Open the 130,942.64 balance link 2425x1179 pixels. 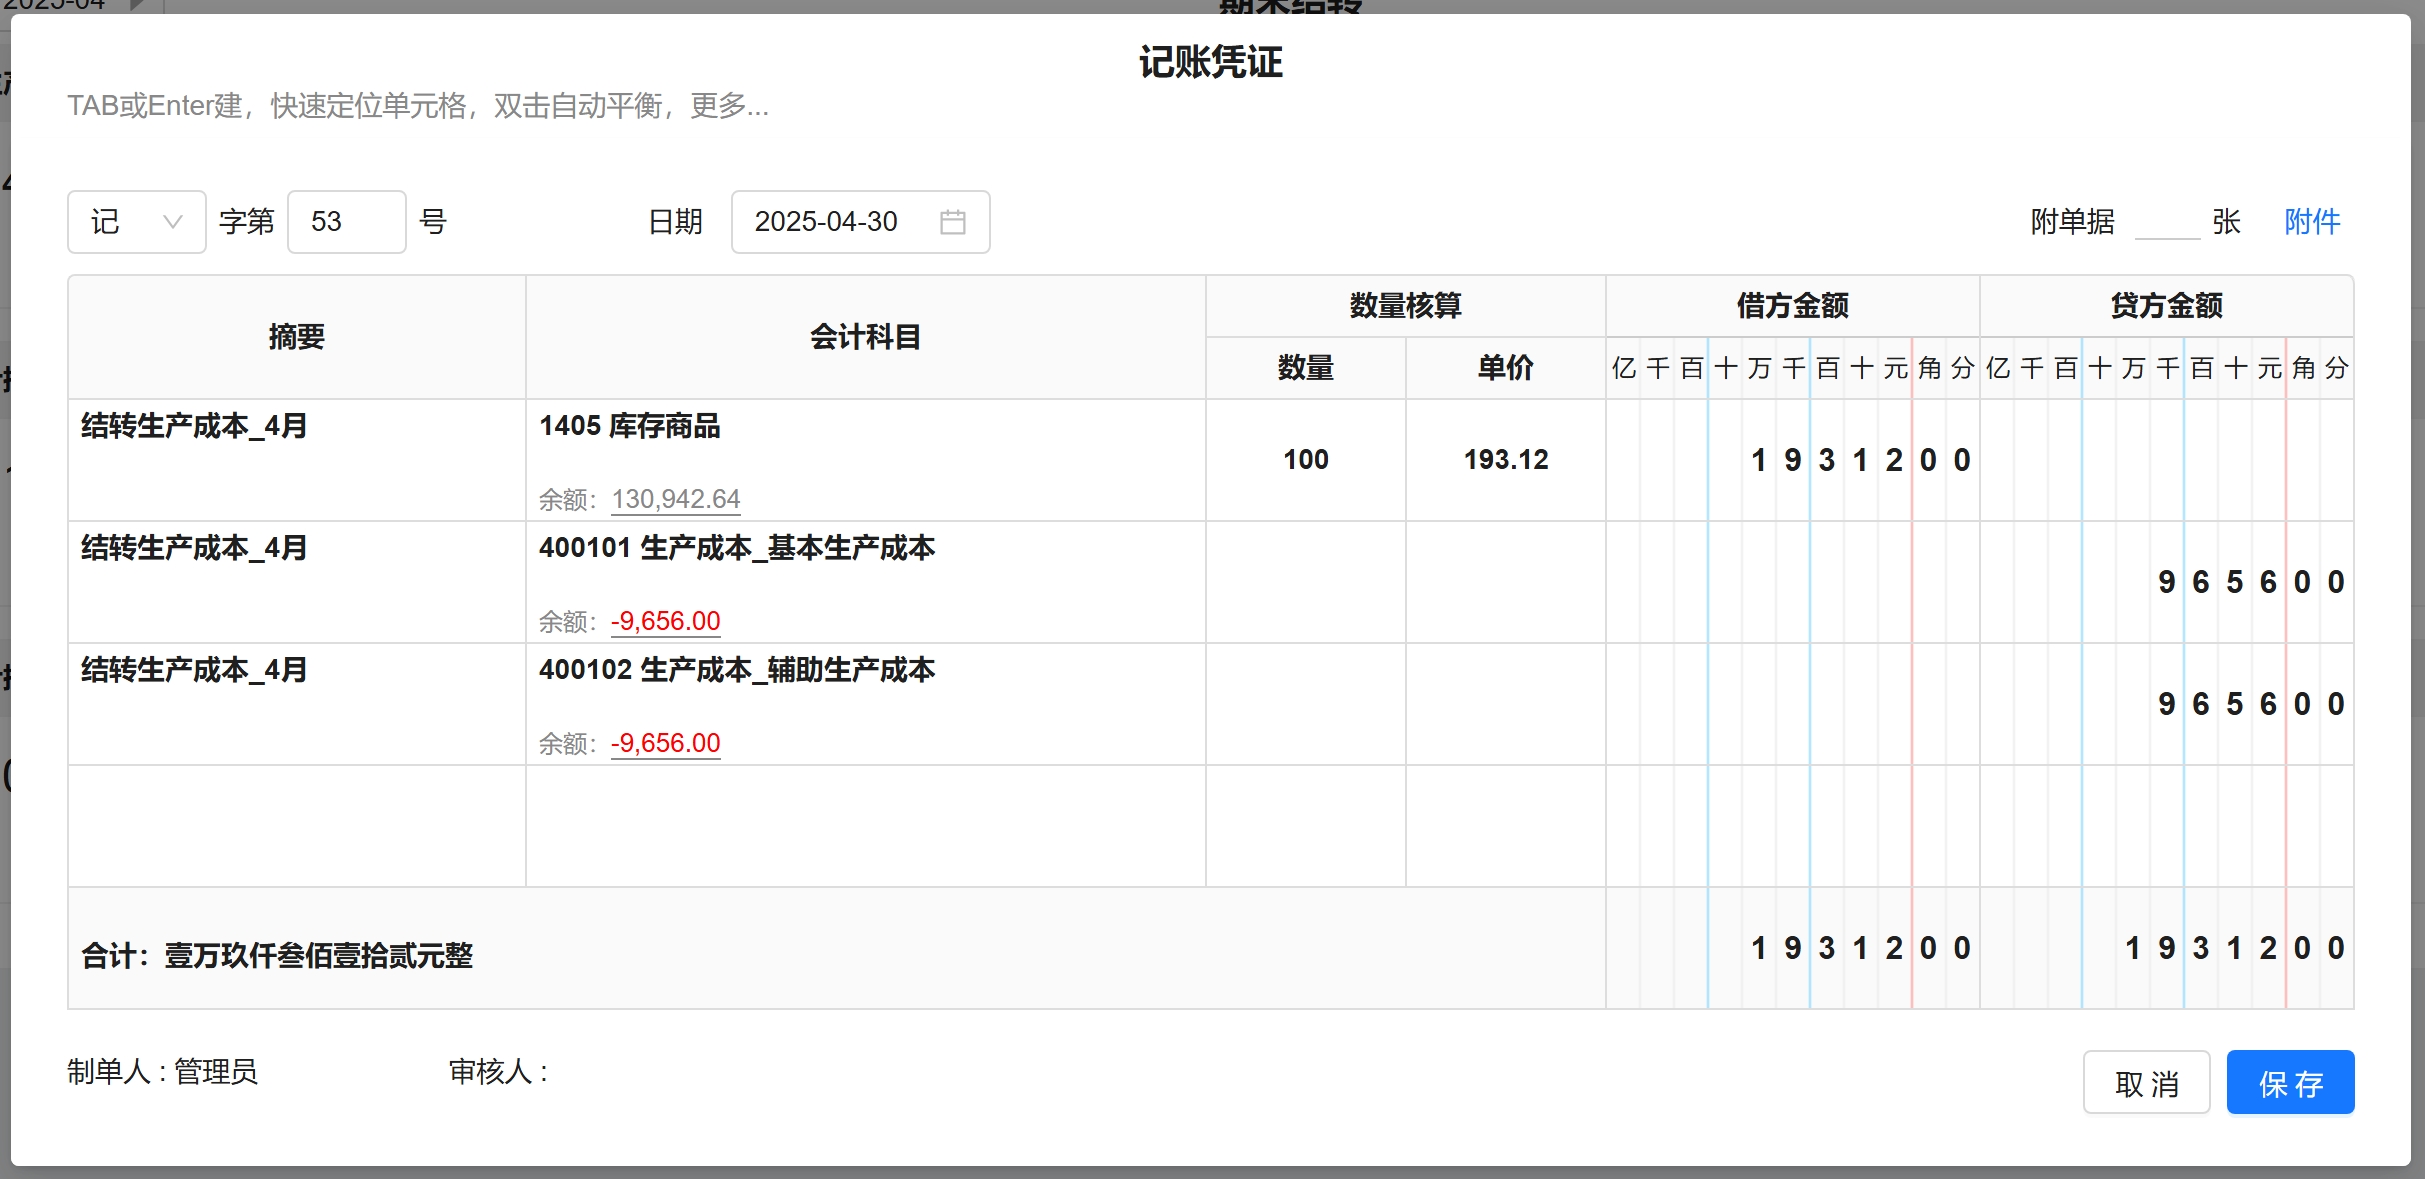pos(675,499)
